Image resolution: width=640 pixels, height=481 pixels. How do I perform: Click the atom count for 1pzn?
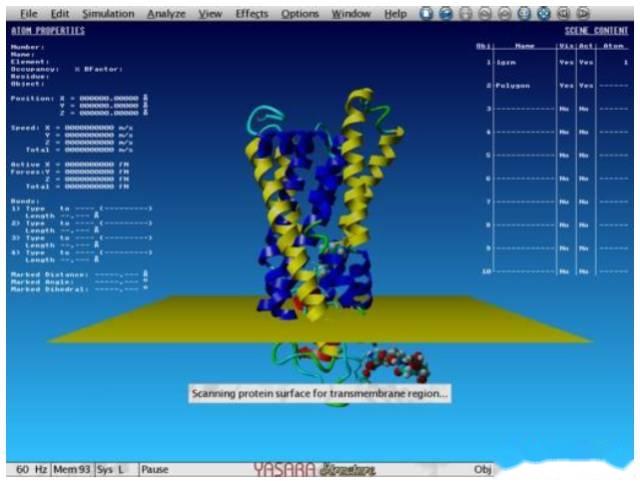(625, 62)
